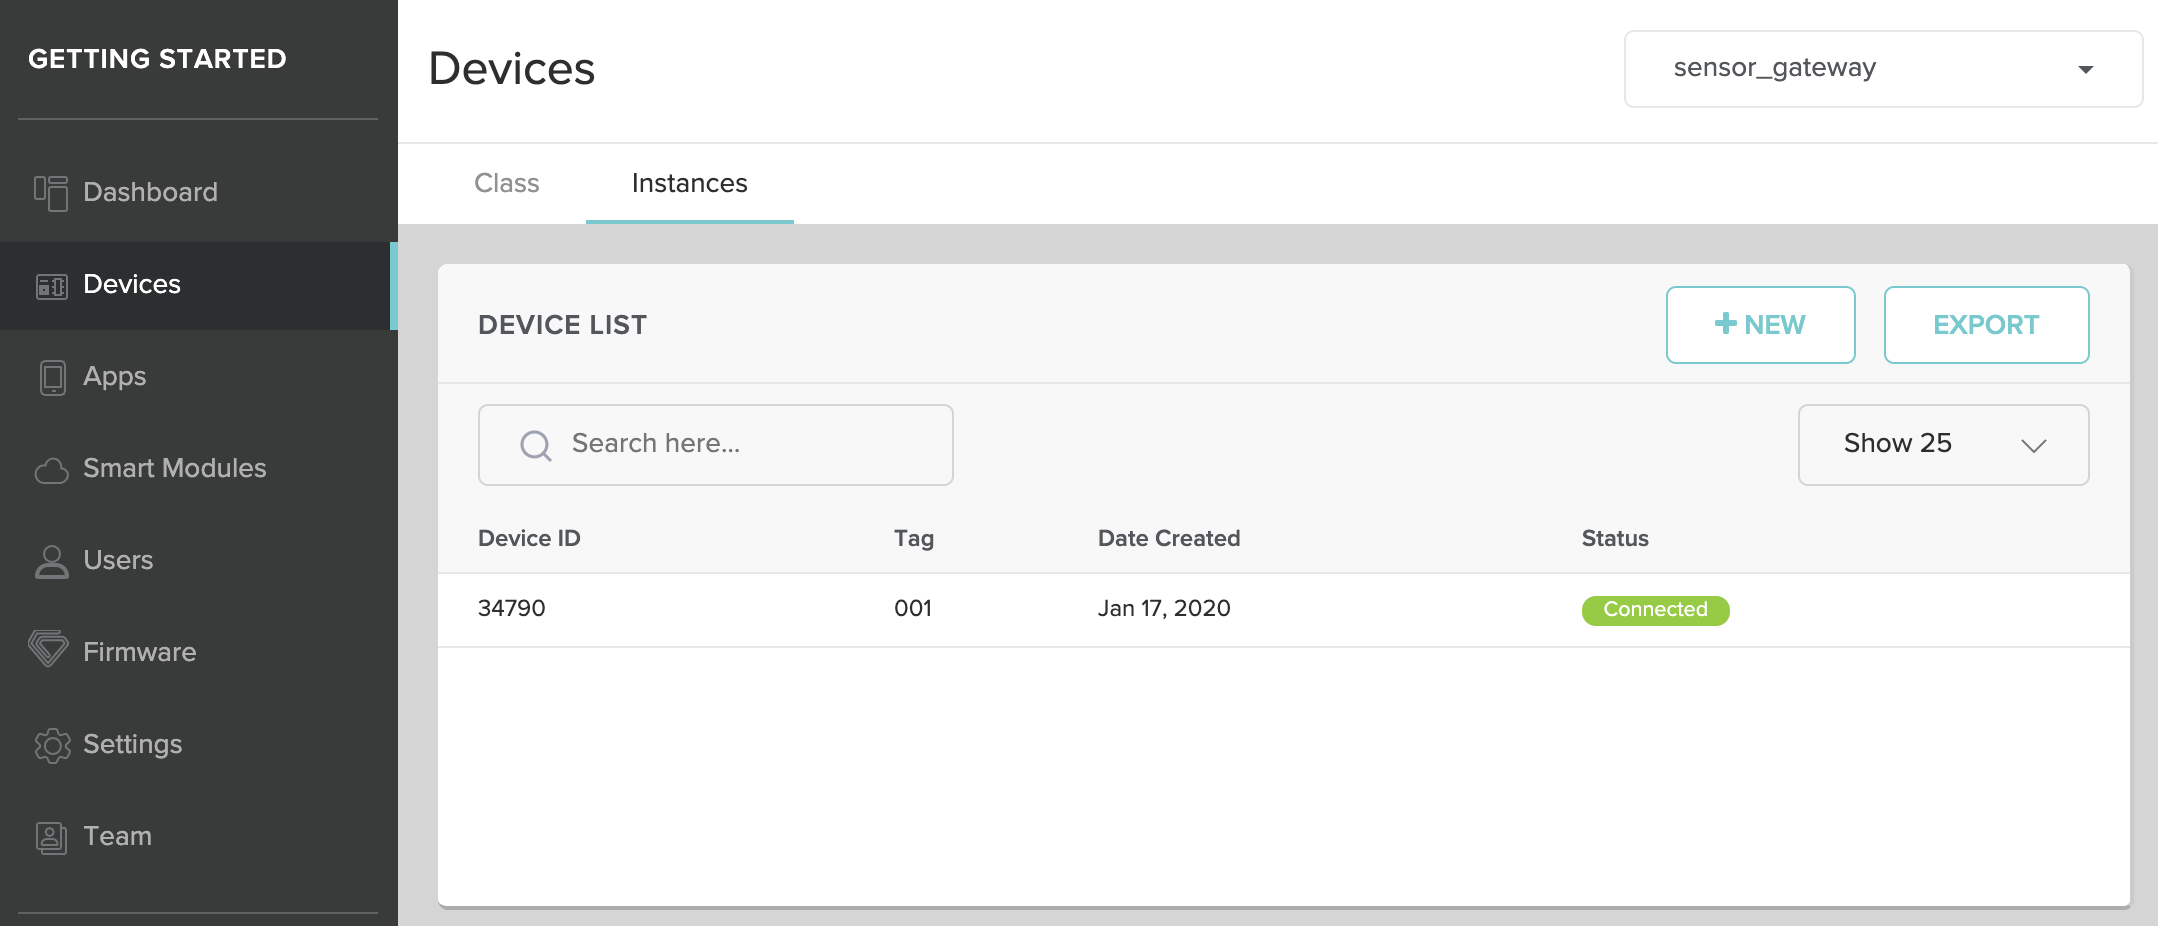The height and width of the screenshot is (926, 2158).
Task: Expand the Show 25 page size dropdown
Action: click(x=1943, y=445)
